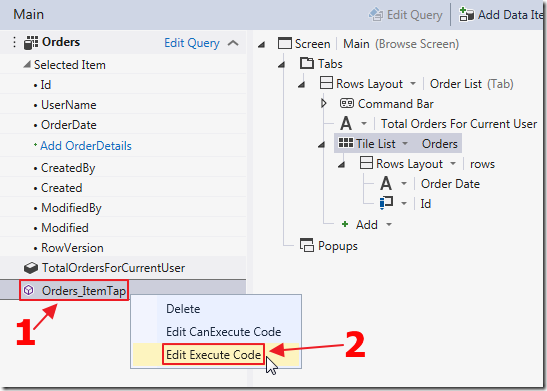Open the Rows Layout Order List control dropdown

coord(413,84)
